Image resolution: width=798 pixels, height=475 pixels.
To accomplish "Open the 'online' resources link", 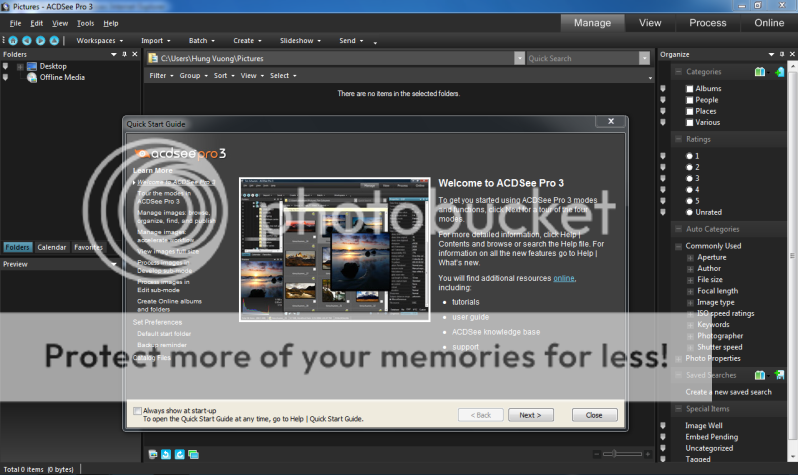I will click(564, 278).
